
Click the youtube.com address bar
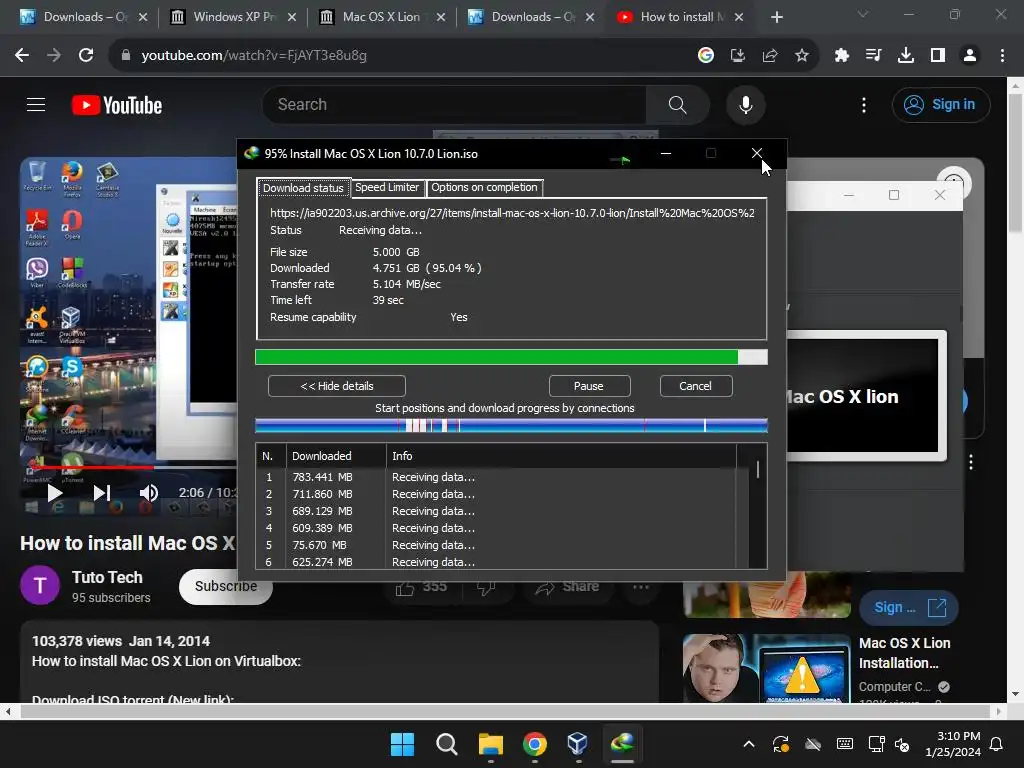tap(405, 56)
